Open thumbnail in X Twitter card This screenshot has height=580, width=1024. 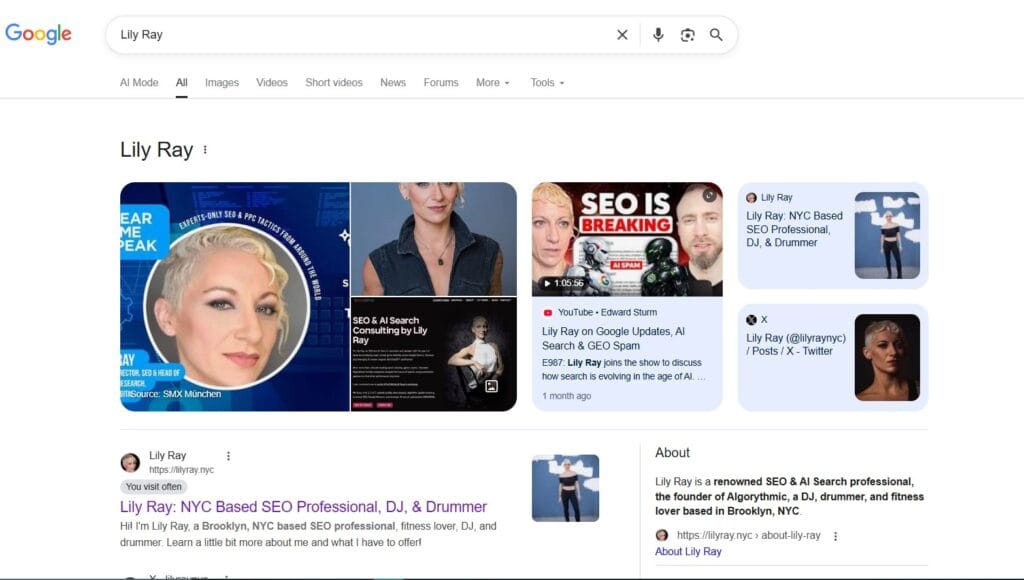[887, 357]
